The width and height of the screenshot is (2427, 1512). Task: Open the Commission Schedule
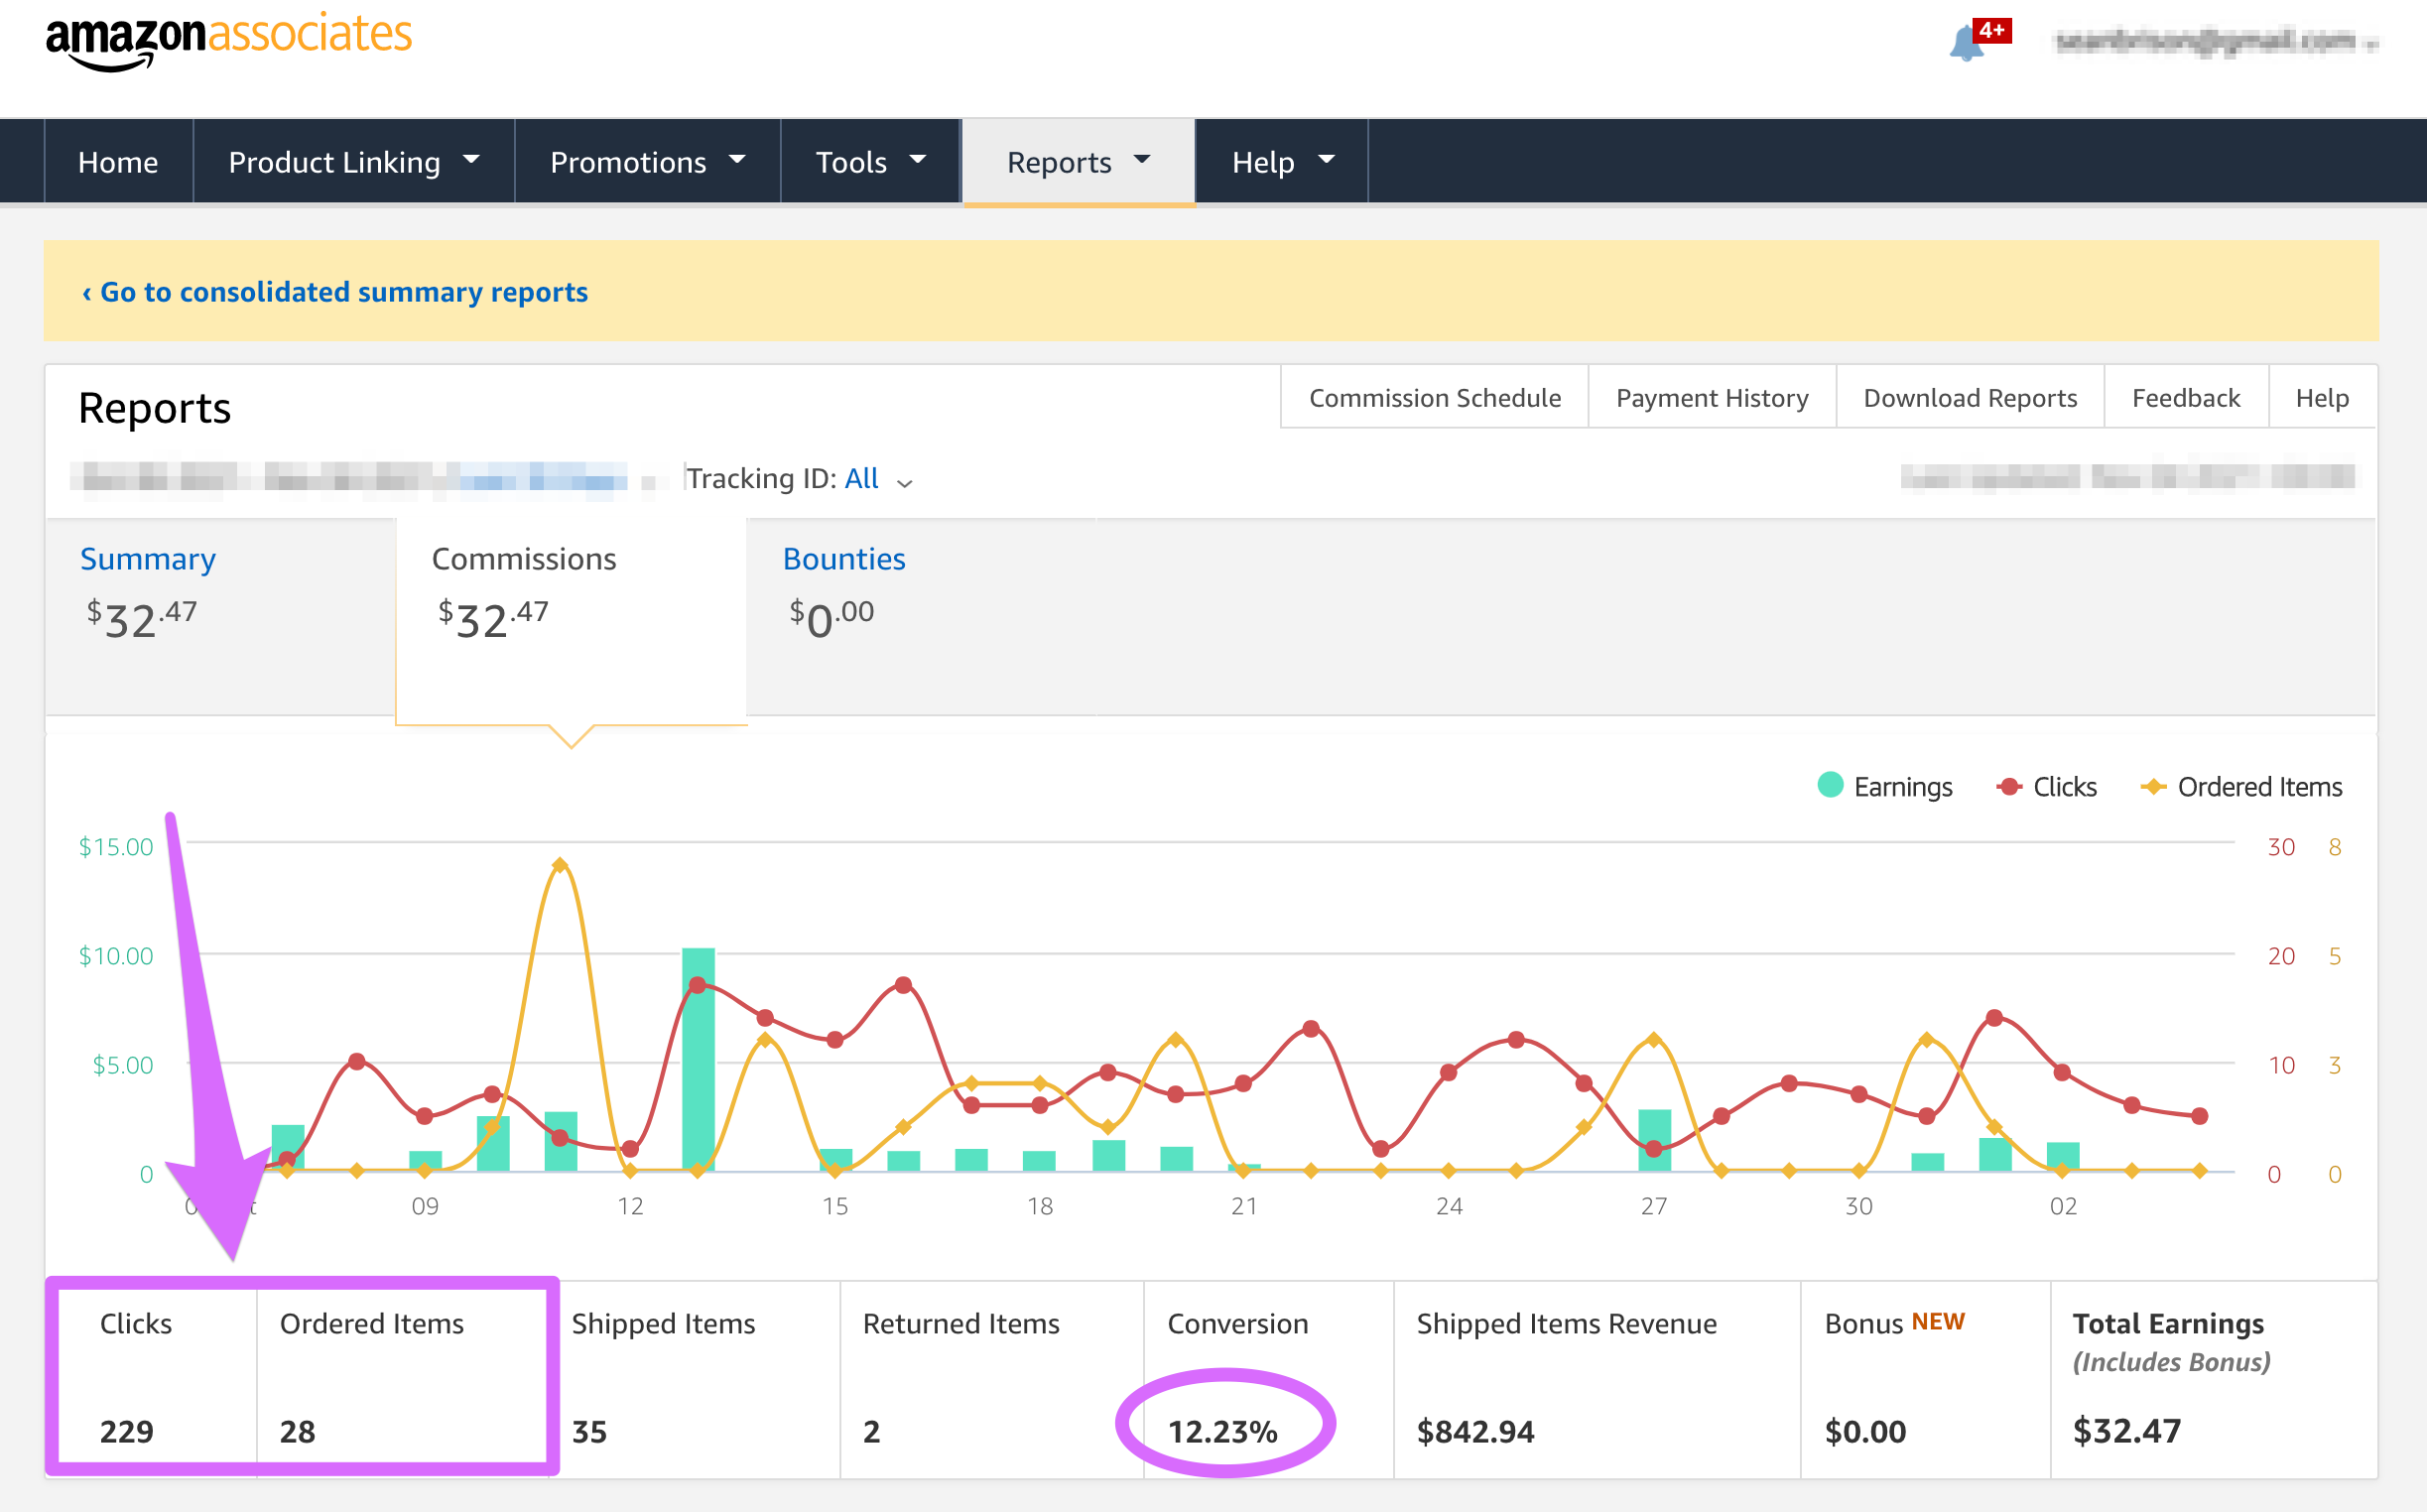(1433, 397)
